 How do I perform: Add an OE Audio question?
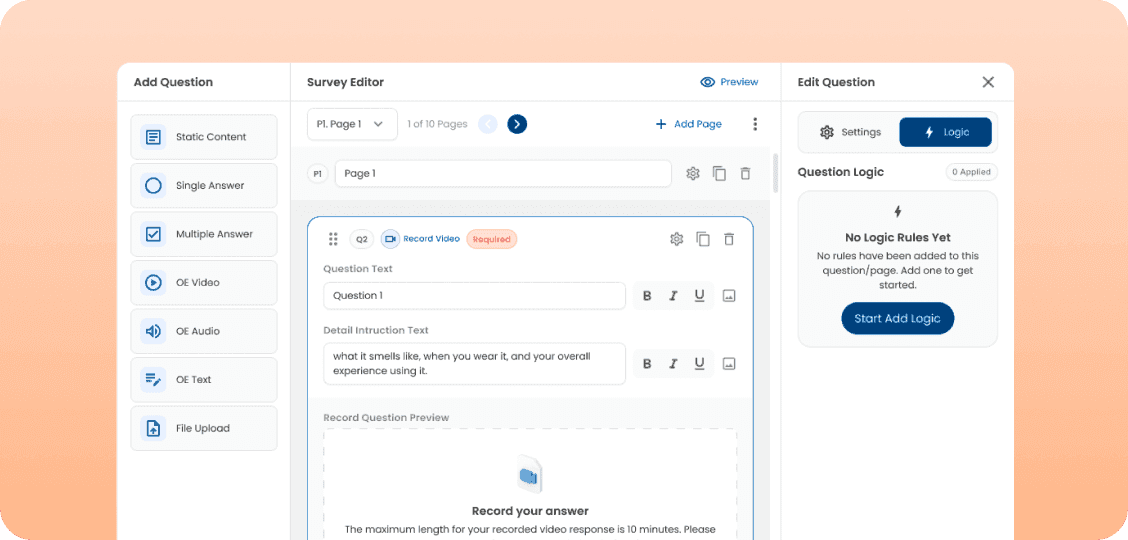click(204, 331)
